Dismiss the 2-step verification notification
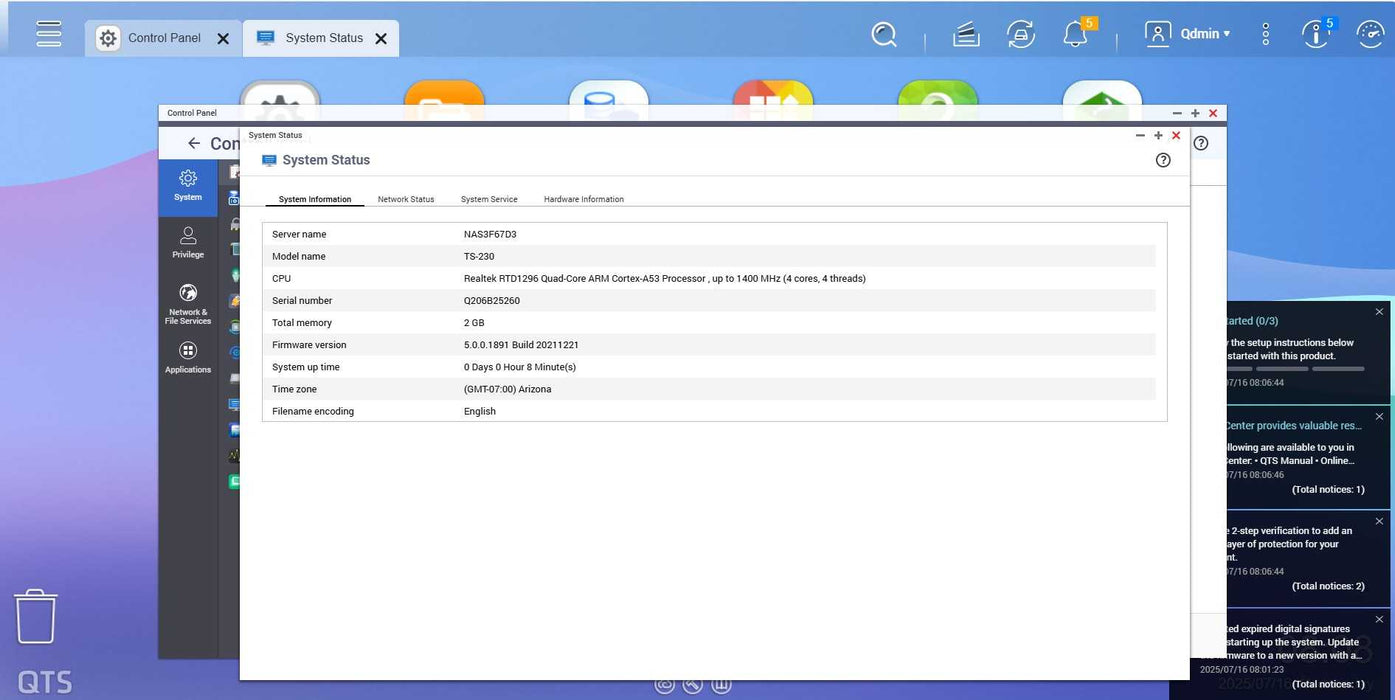This screenshot has width=1395, height=700. point(1379,521)
